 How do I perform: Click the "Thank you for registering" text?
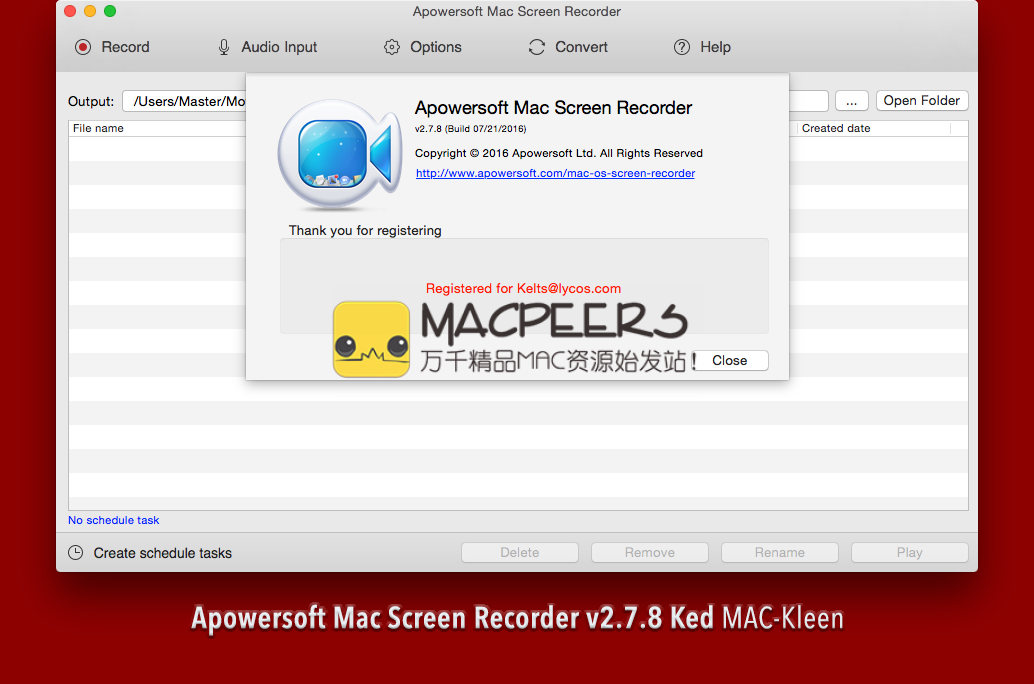365,231
